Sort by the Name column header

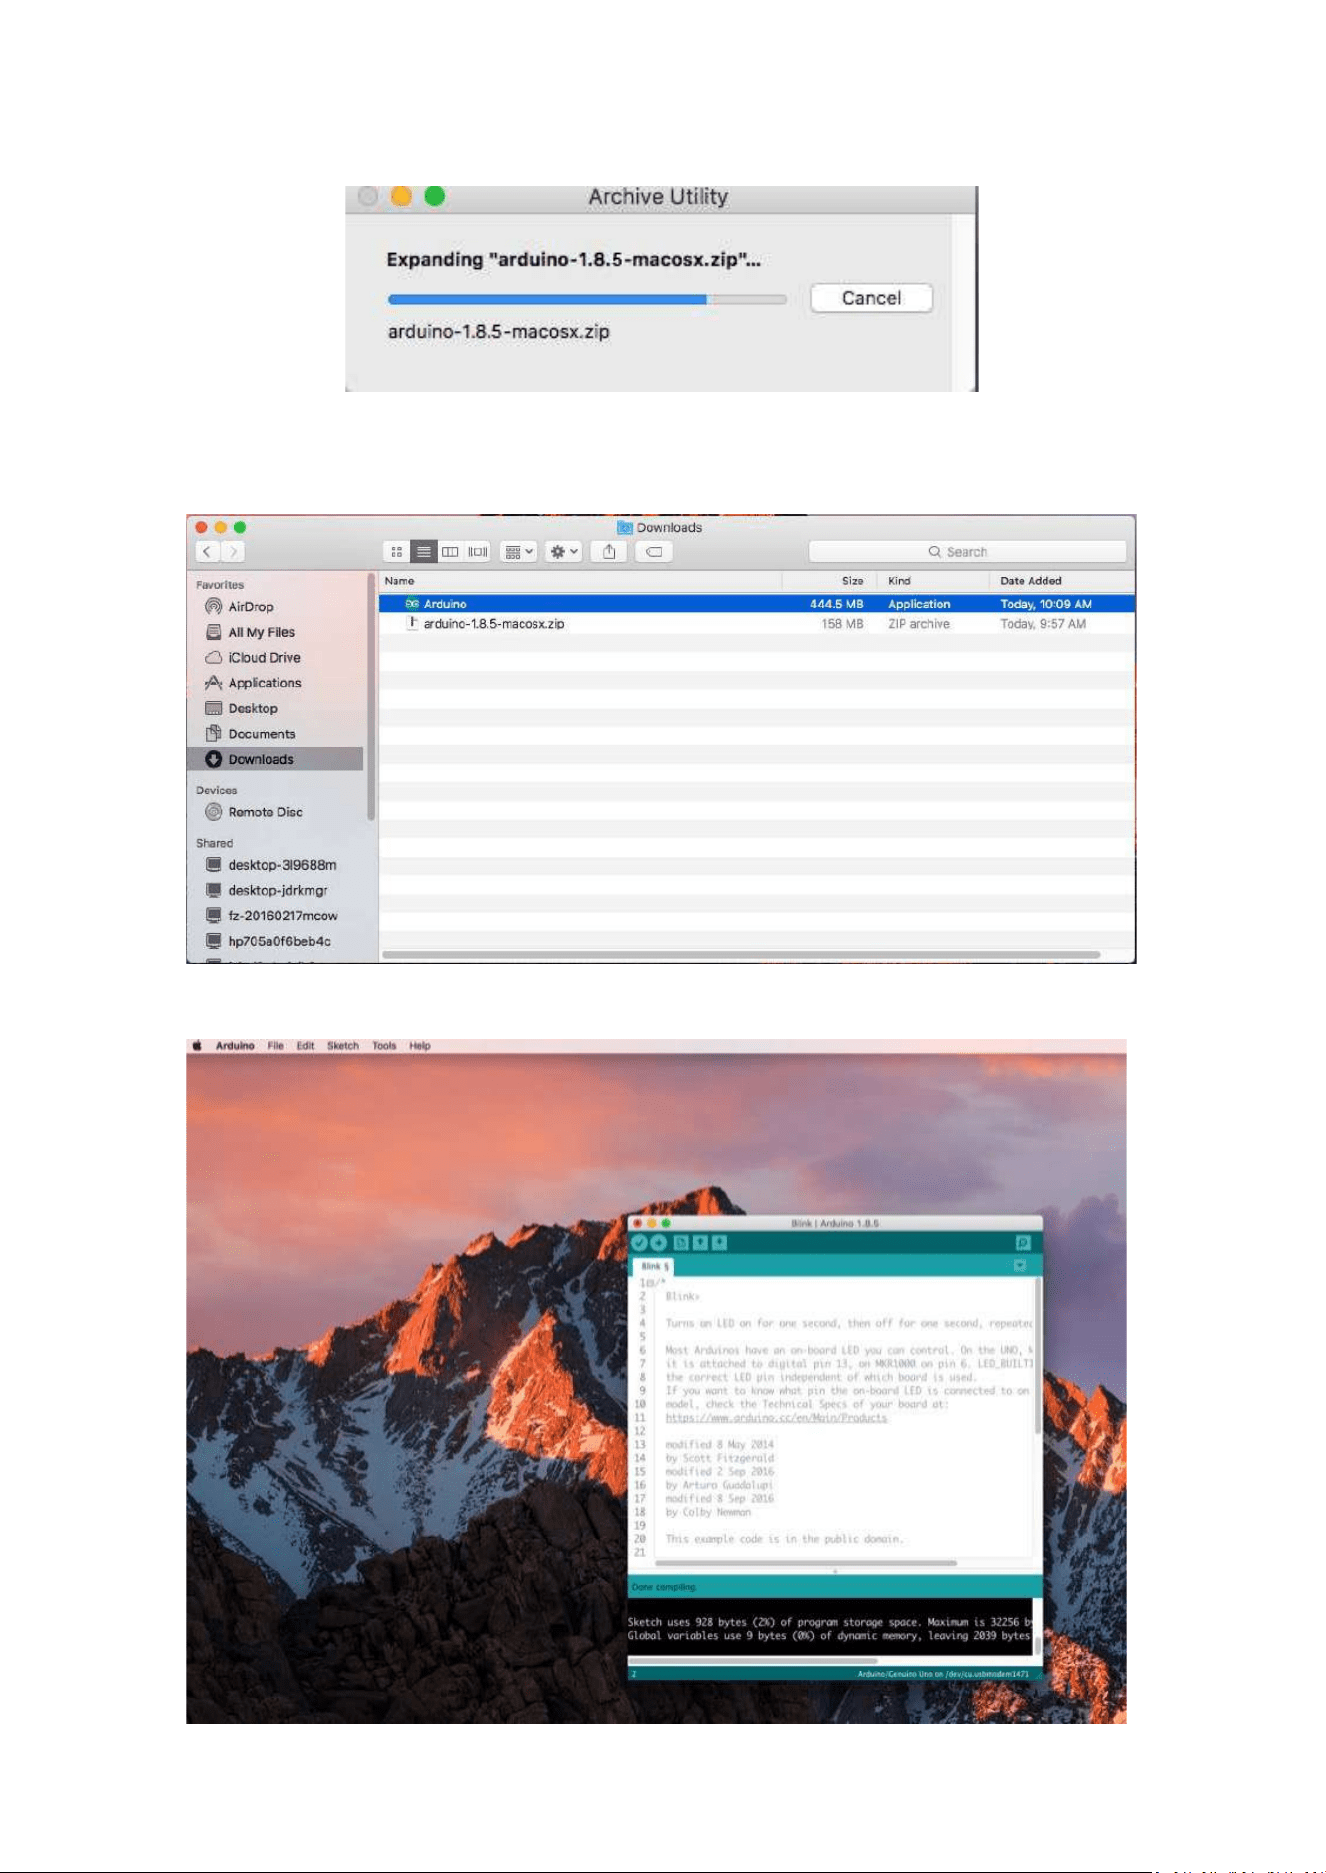click(580, 581)
